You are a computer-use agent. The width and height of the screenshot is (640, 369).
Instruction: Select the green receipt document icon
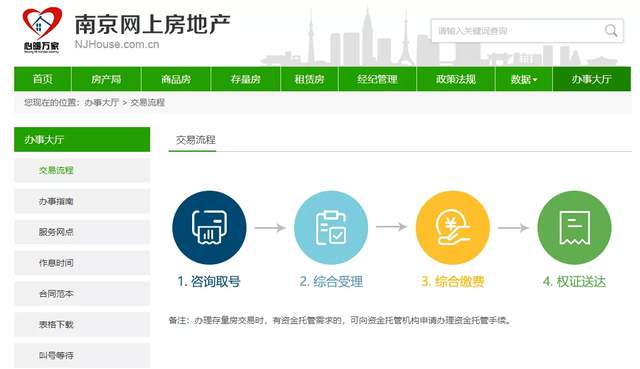point(574,227)
